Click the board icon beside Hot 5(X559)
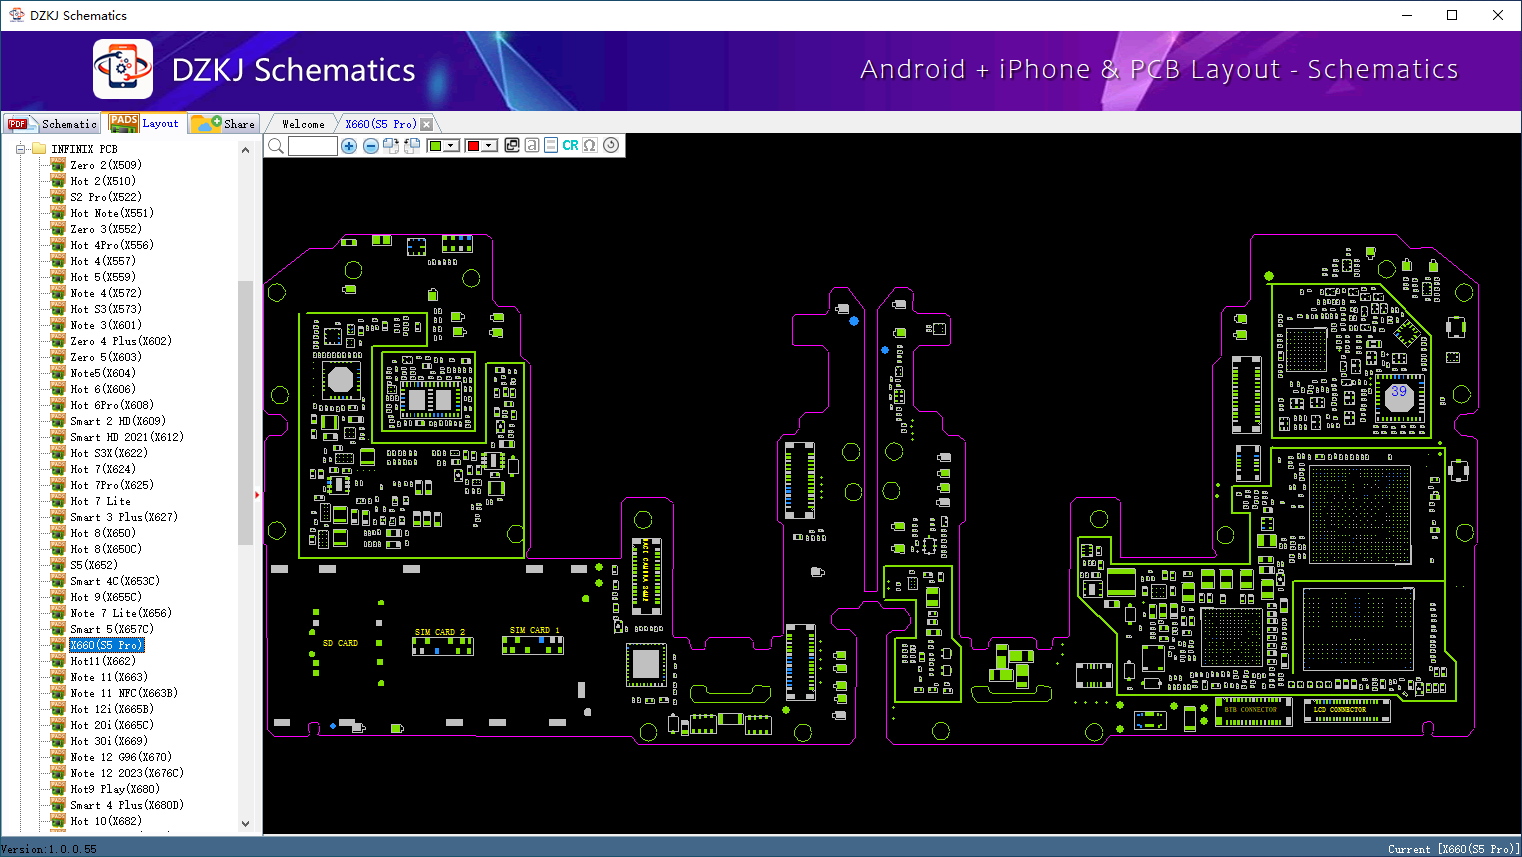The height and width of the screenshot is (857, 1522). (x=58, y=277)
